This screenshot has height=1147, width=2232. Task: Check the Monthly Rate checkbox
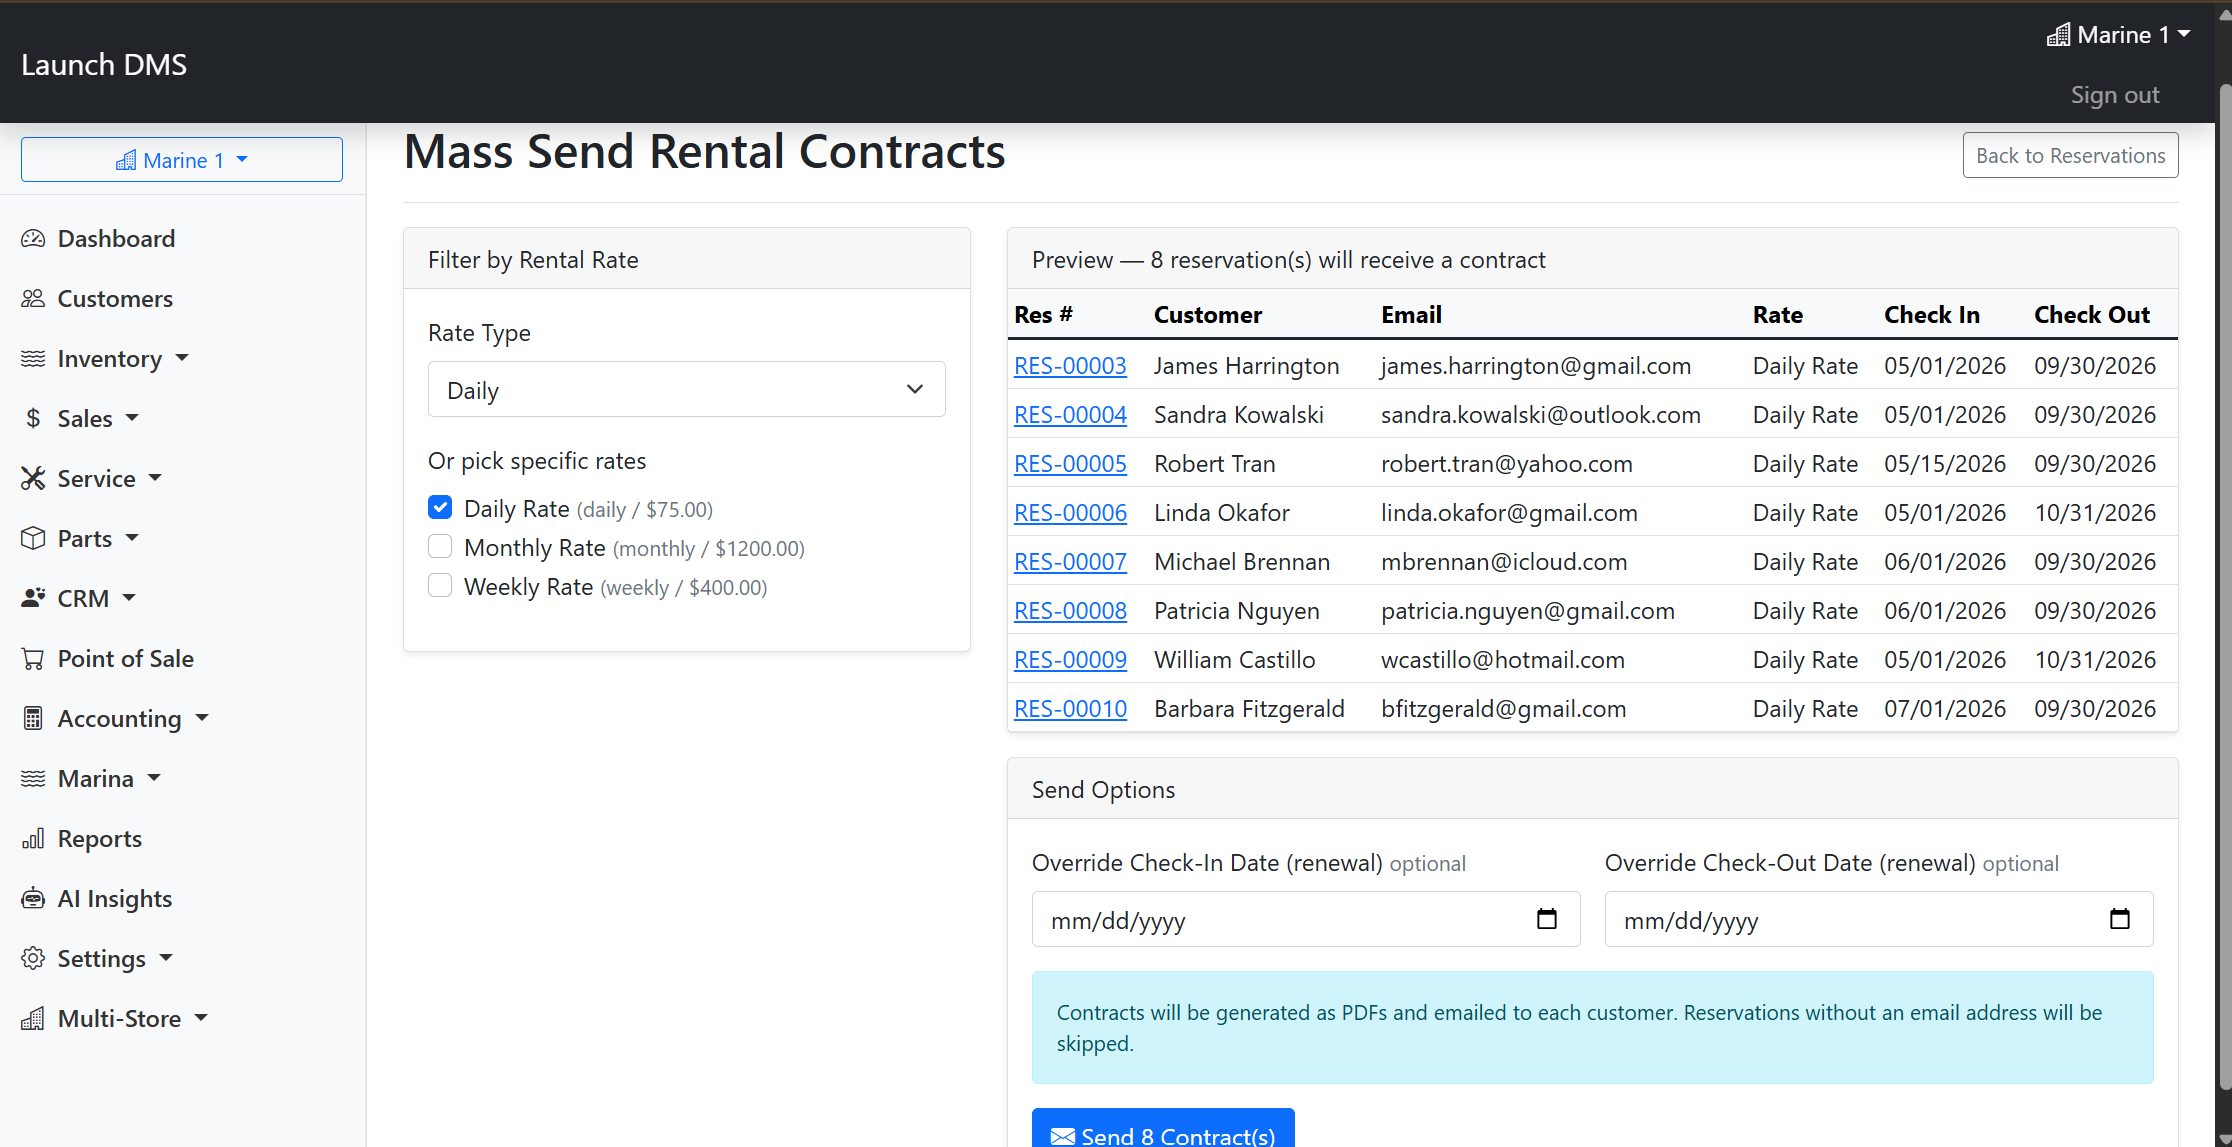click(440, 546)
